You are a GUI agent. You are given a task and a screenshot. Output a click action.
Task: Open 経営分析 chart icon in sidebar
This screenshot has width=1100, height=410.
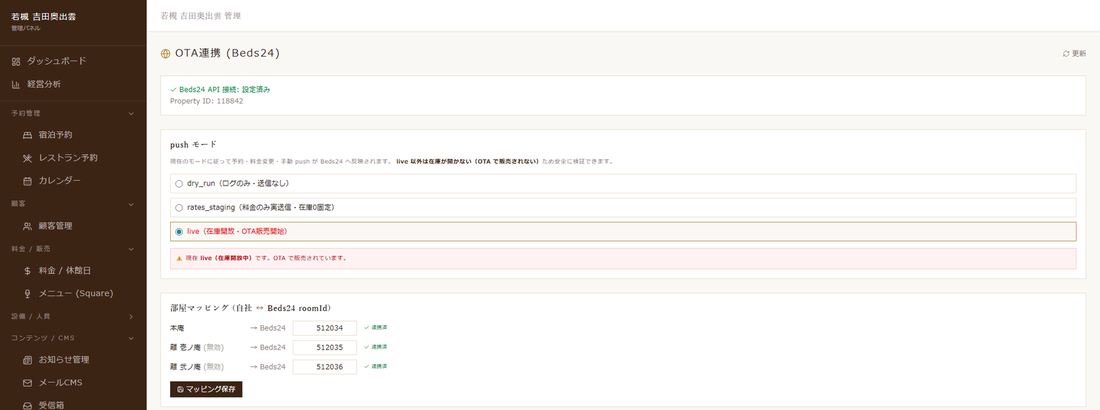click(16, 85)
